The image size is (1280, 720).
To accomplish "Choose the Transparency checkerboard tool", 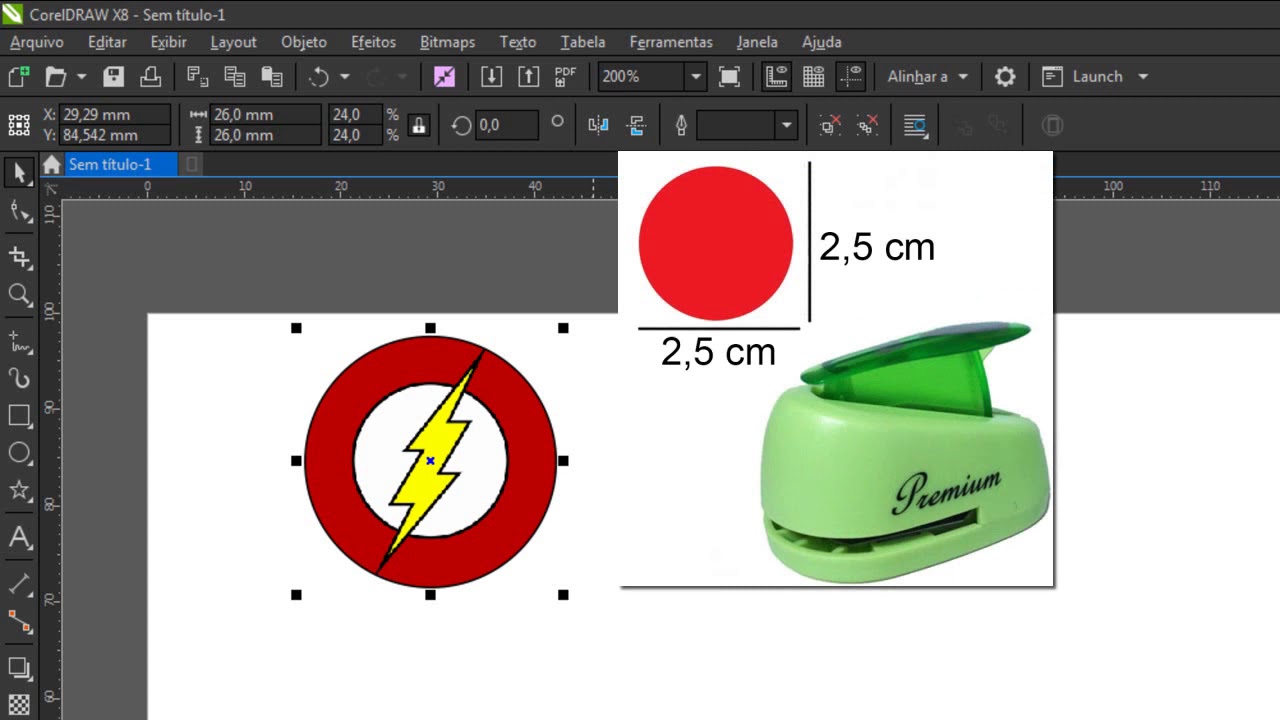I will click(x=19, y=704).
